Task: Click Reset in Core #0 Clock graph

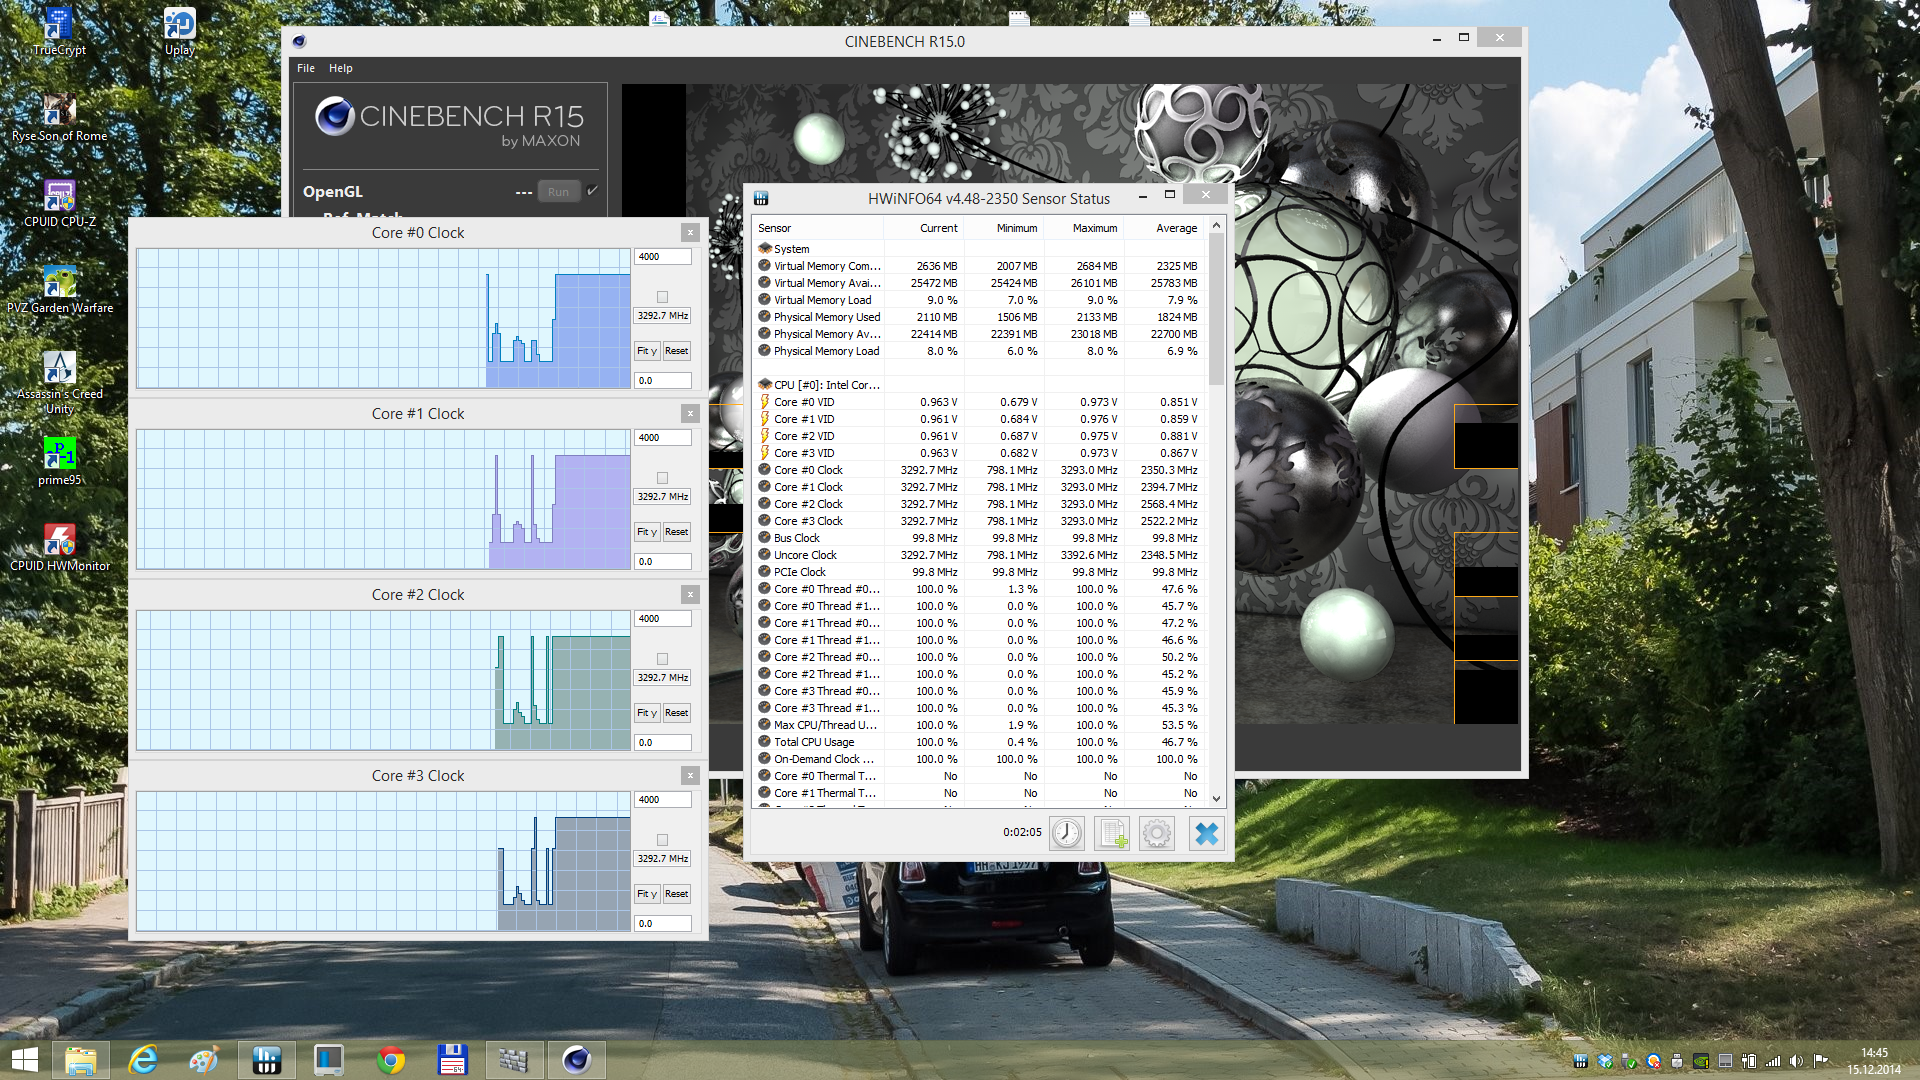Action: coord(677,351)
